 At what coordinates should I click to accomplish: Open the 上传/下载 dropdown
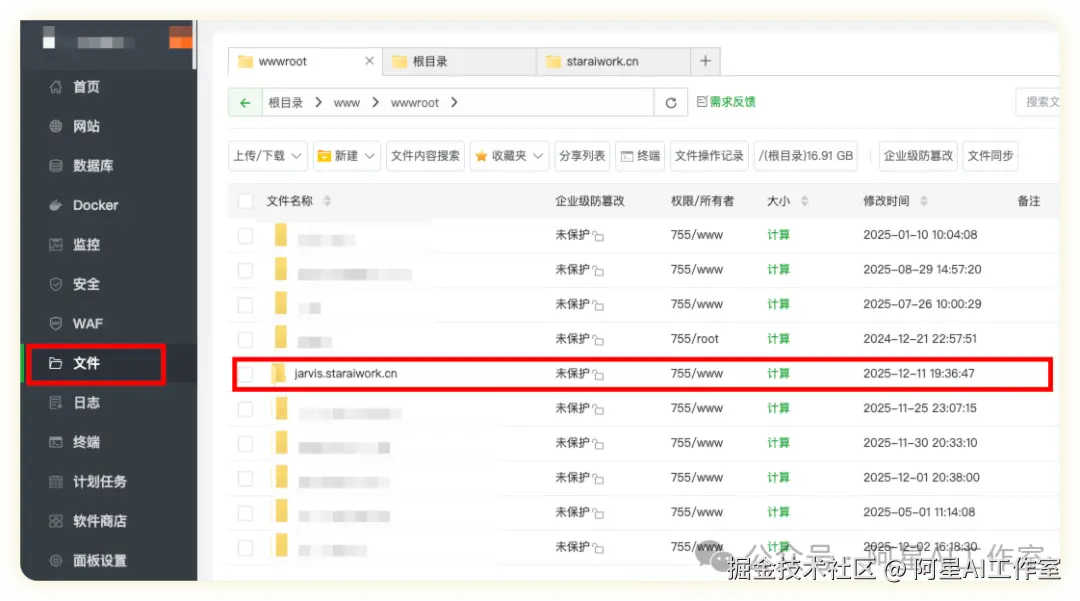point(267,156)
